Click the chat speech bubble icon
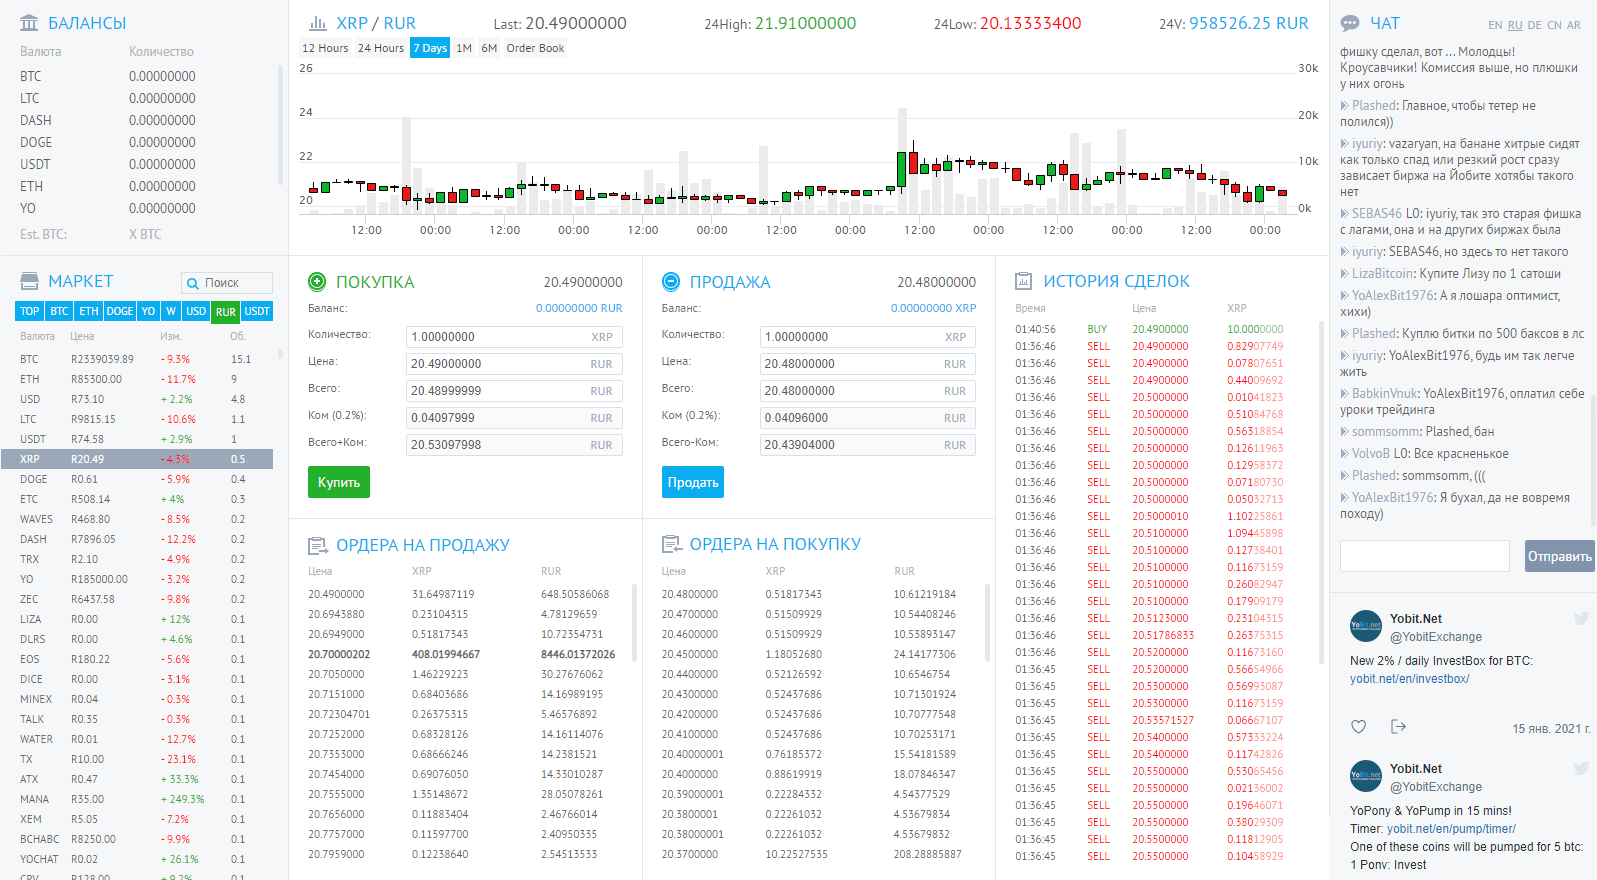Image resolution: width=1597 pixels, height=880 pixels. (x=1350, y=23)
